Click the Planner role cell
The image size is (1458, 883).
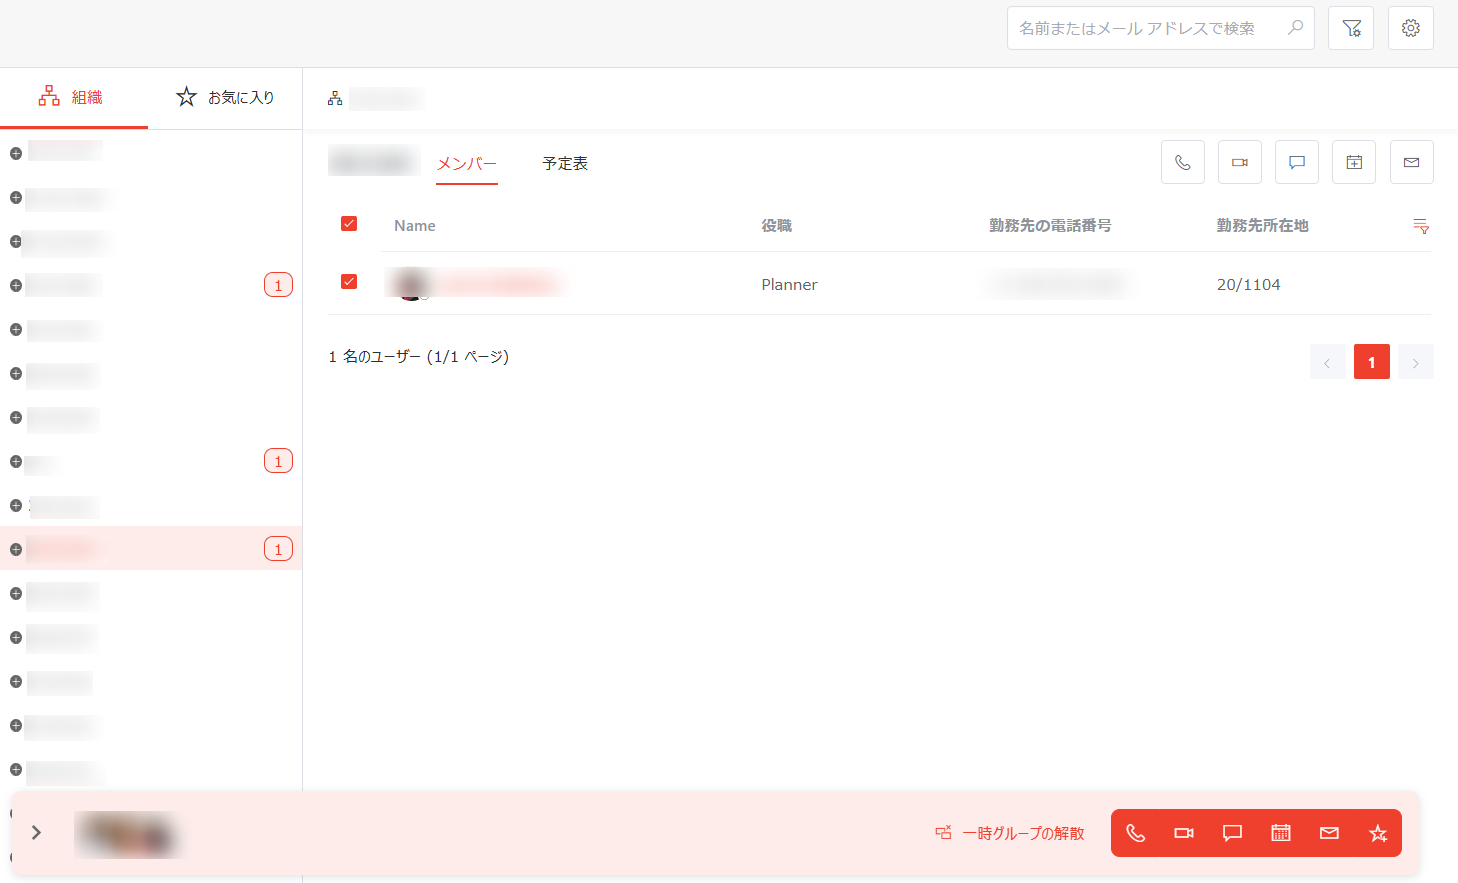click(790, 285)
